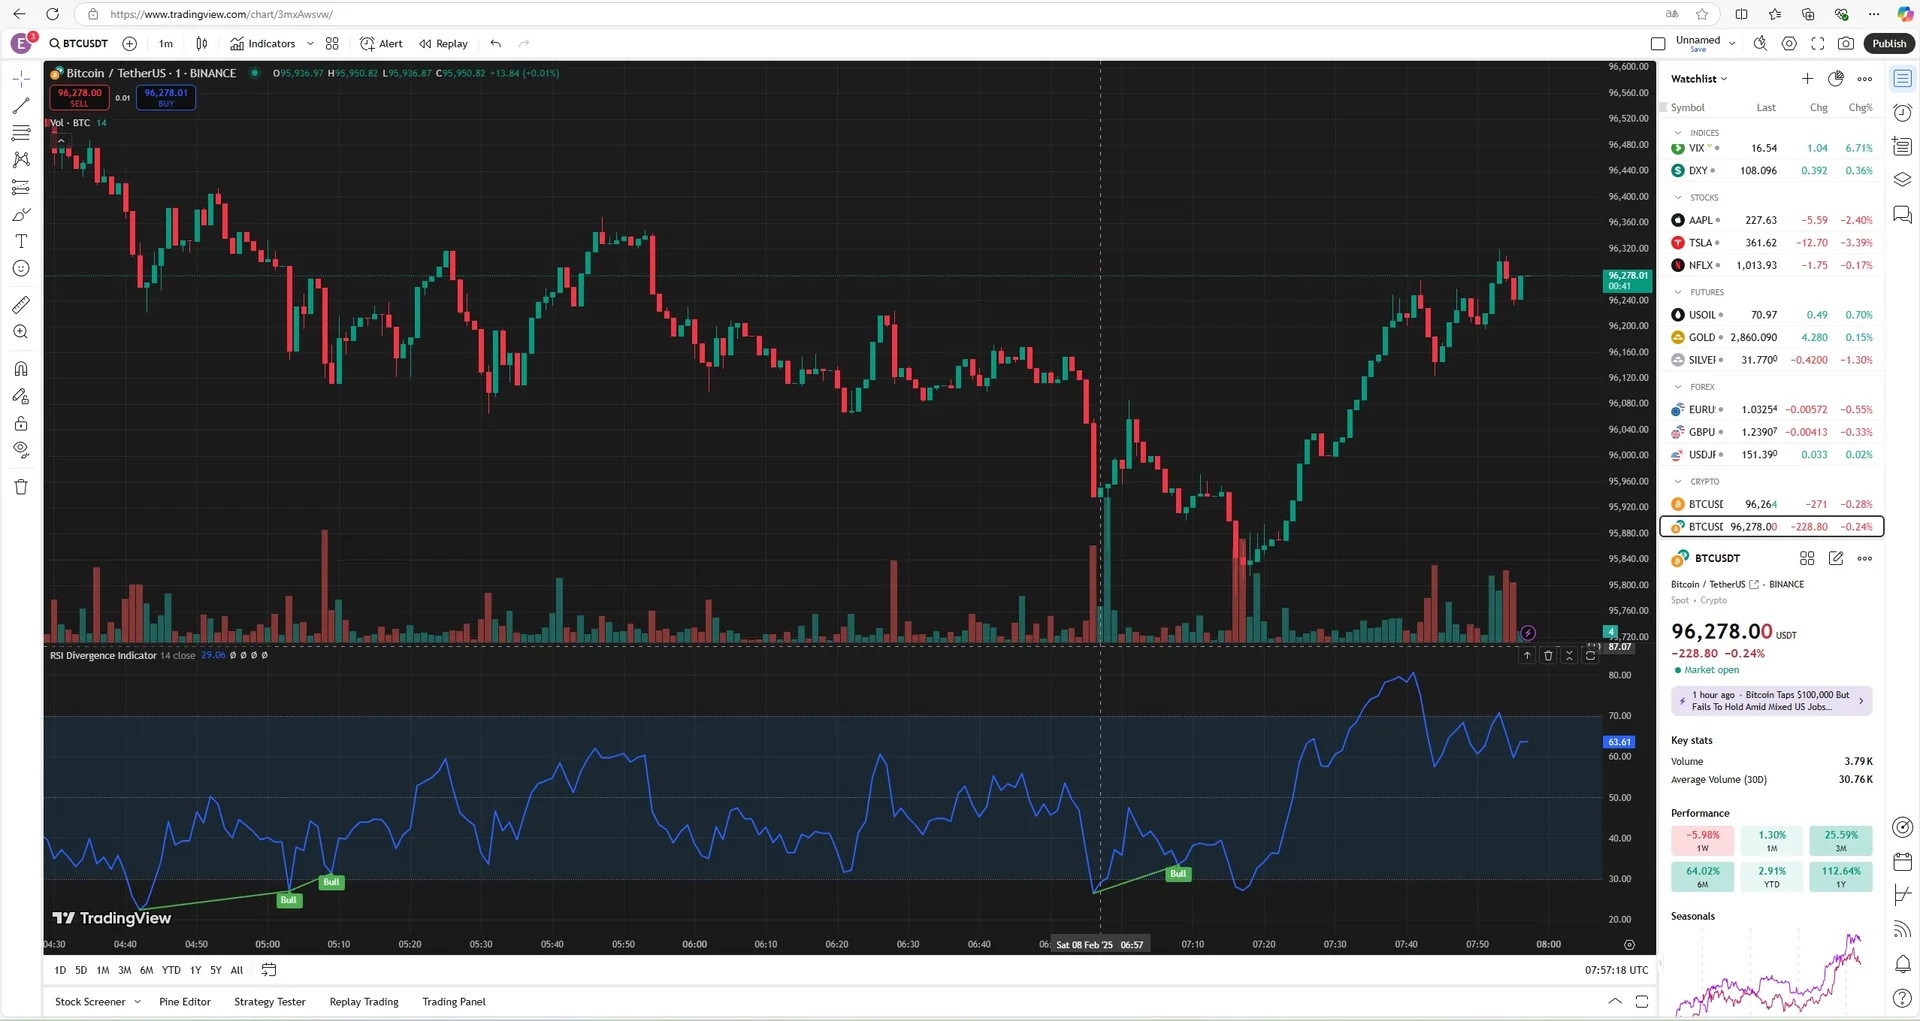Select the text annotation tool

point(21,241)
